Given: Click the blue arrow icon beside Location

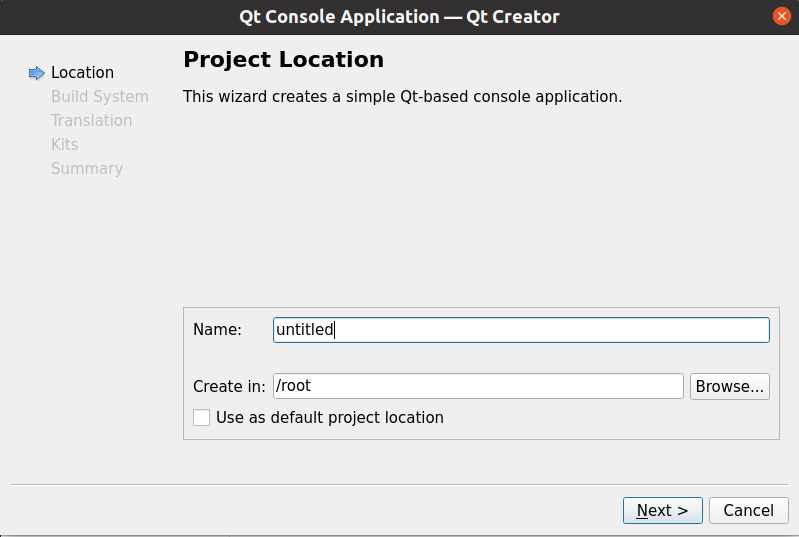Looking at the screenshot, I should pos(36,73).
